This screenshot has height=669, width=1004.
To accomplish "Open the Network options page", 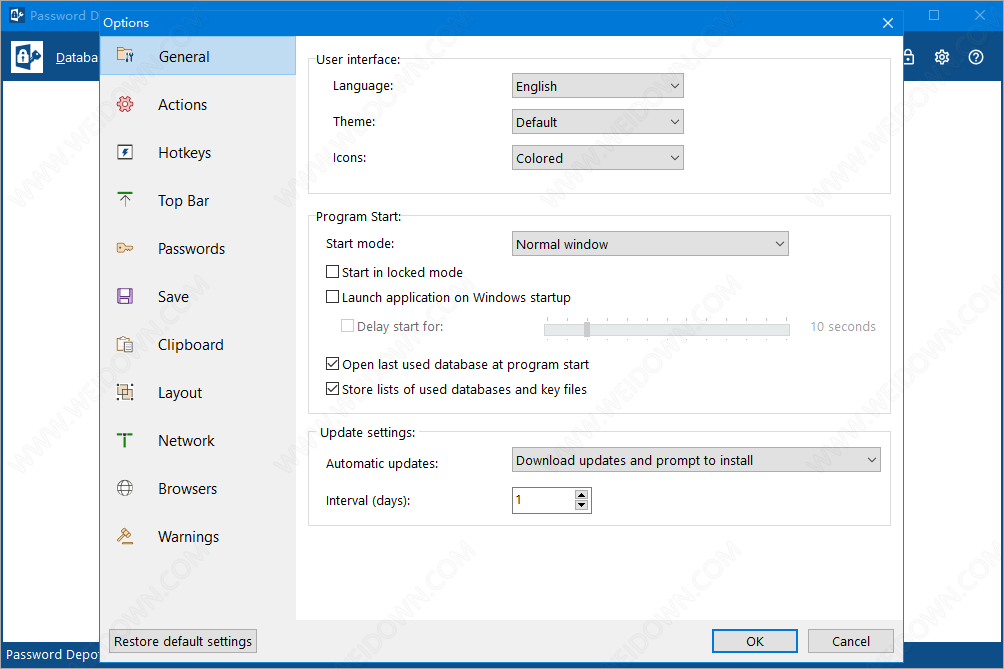I will 198,440.
